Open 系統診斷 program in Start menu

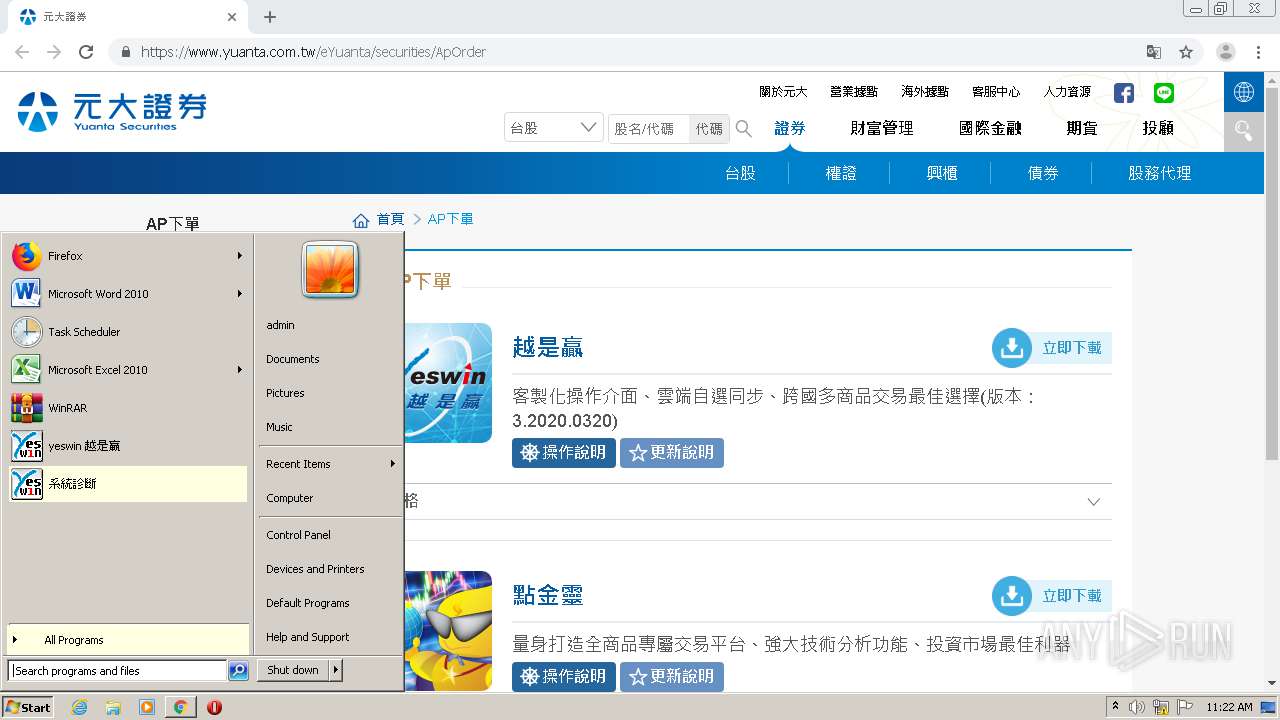coord(127,484)
